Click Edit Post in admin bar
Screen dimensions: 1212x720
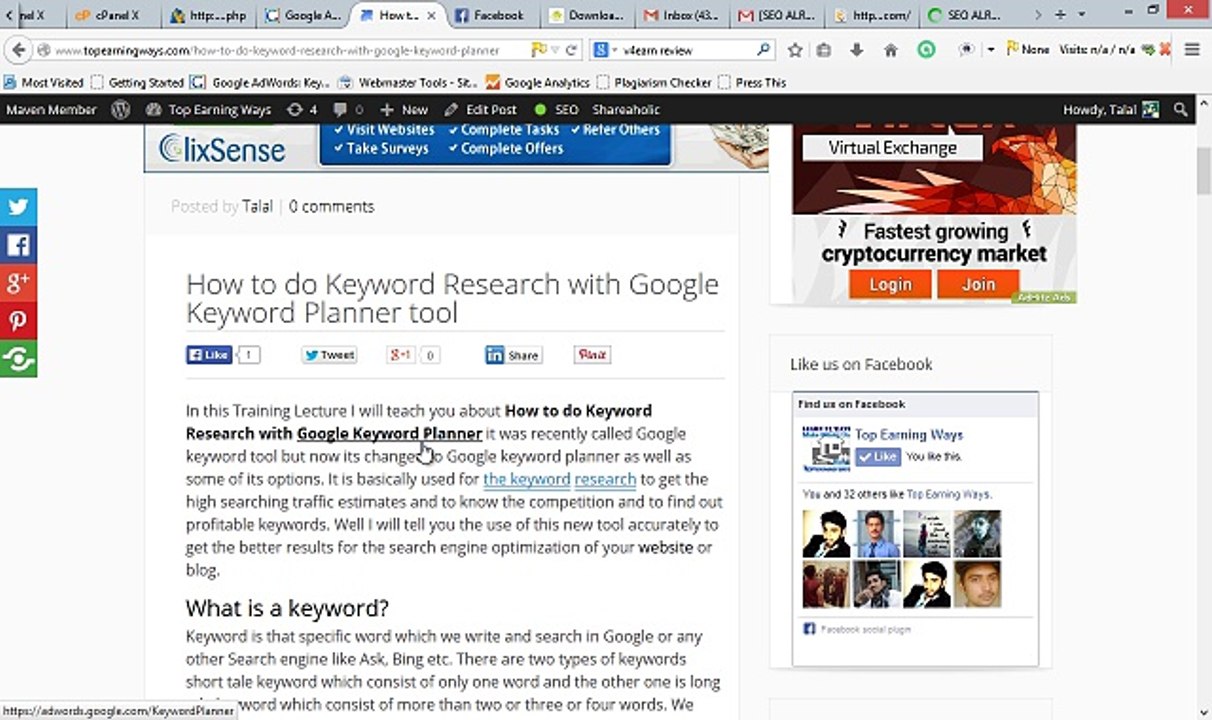tap(480, 110)
